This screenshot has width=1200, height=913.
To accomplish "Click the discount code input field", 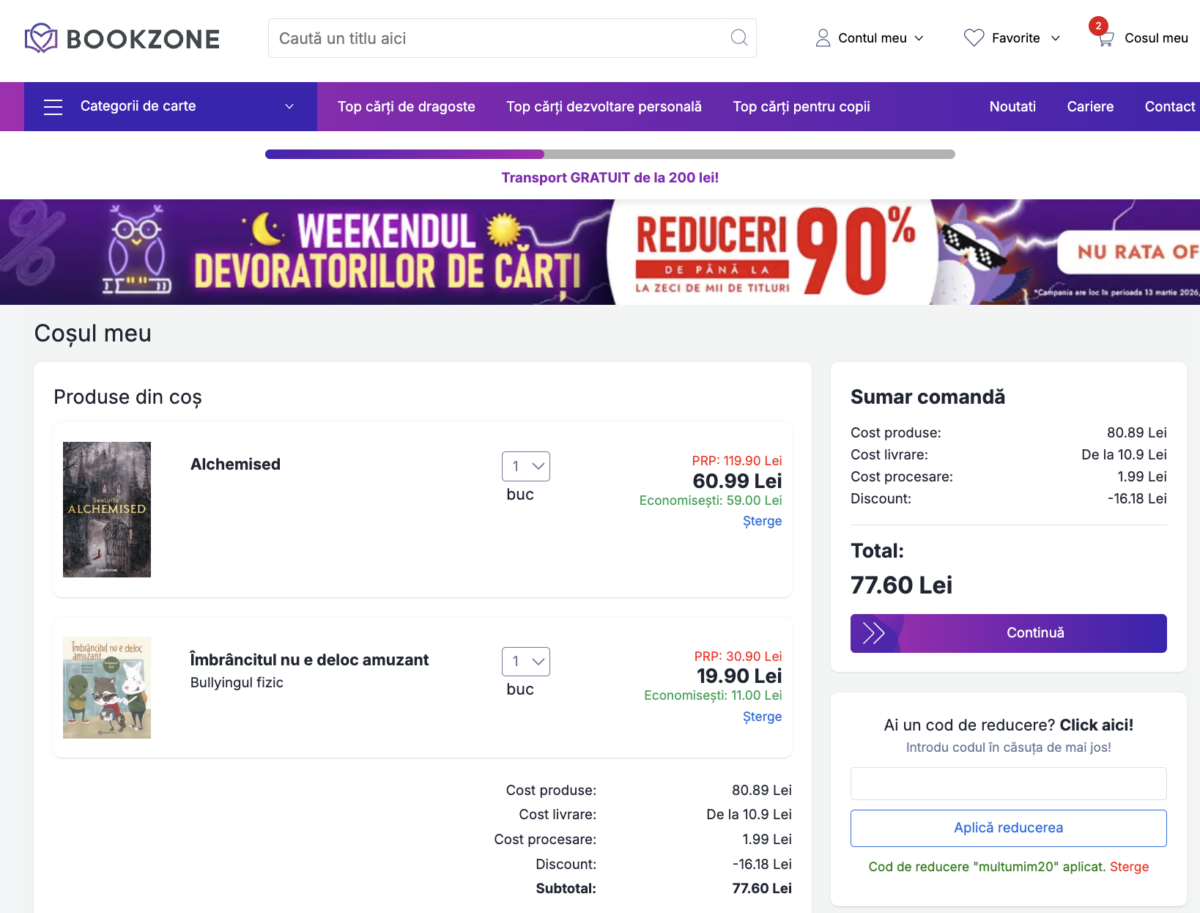I will click(x=1008, y=783).
